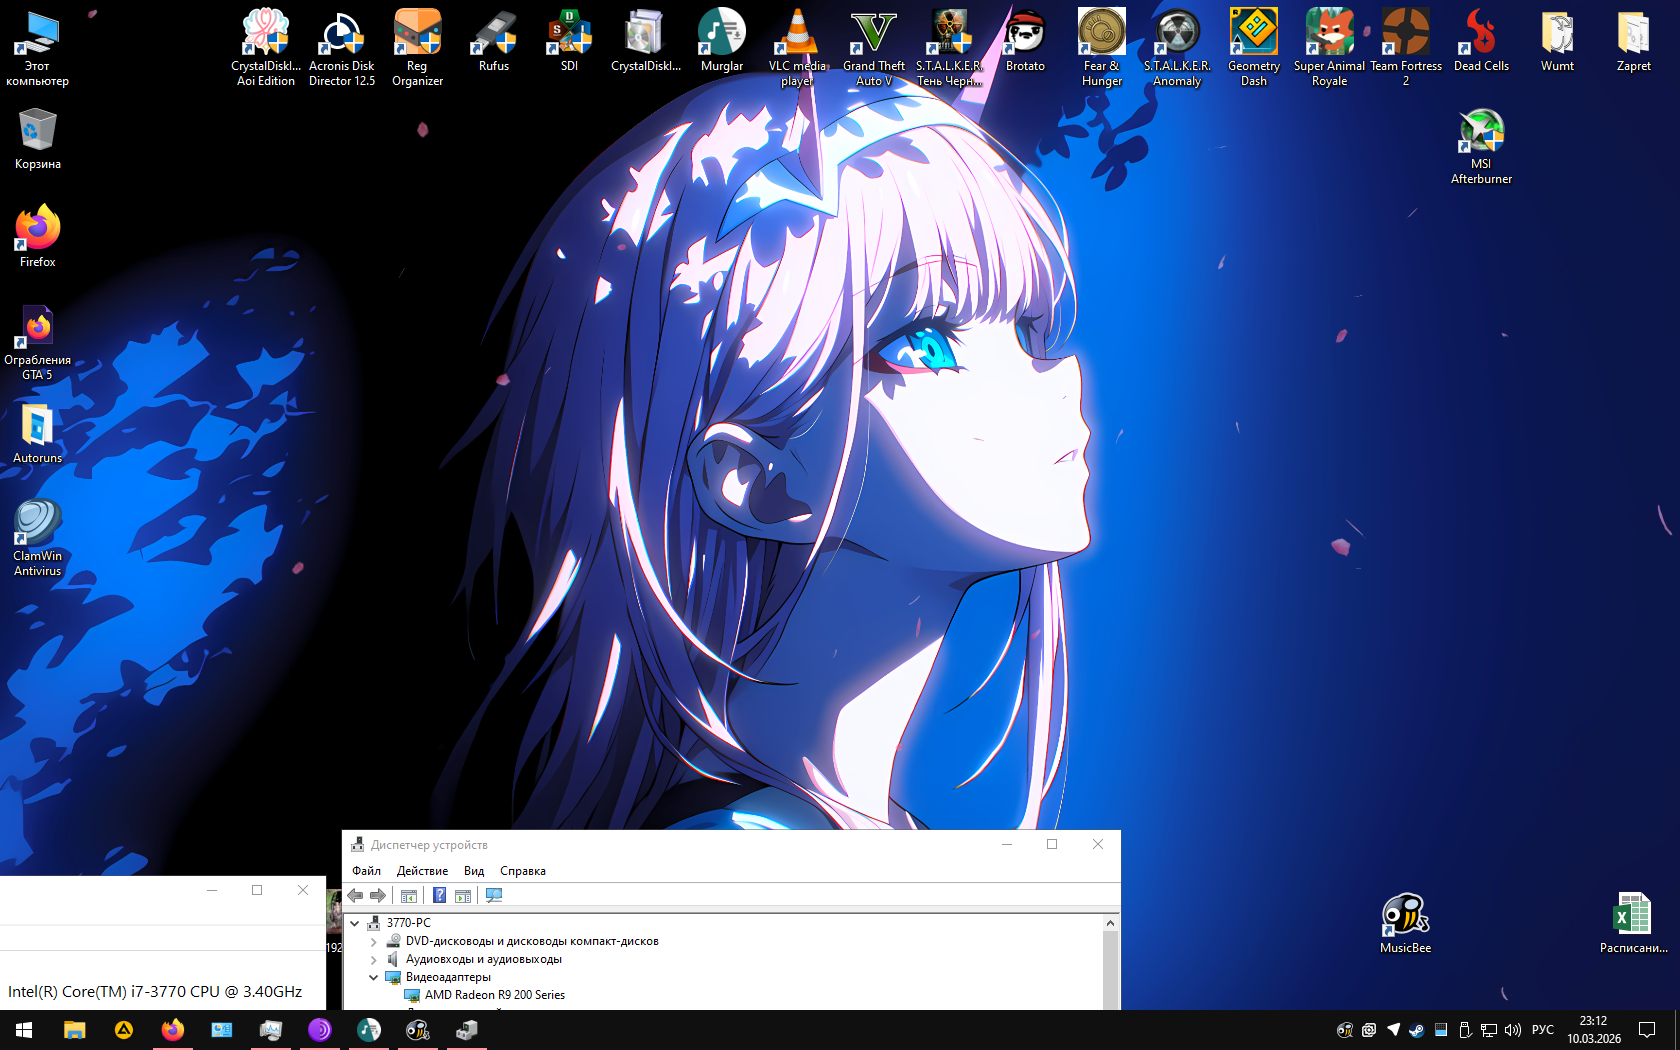Switch to Device Manager on the taskbar

tap(466, 1030)
